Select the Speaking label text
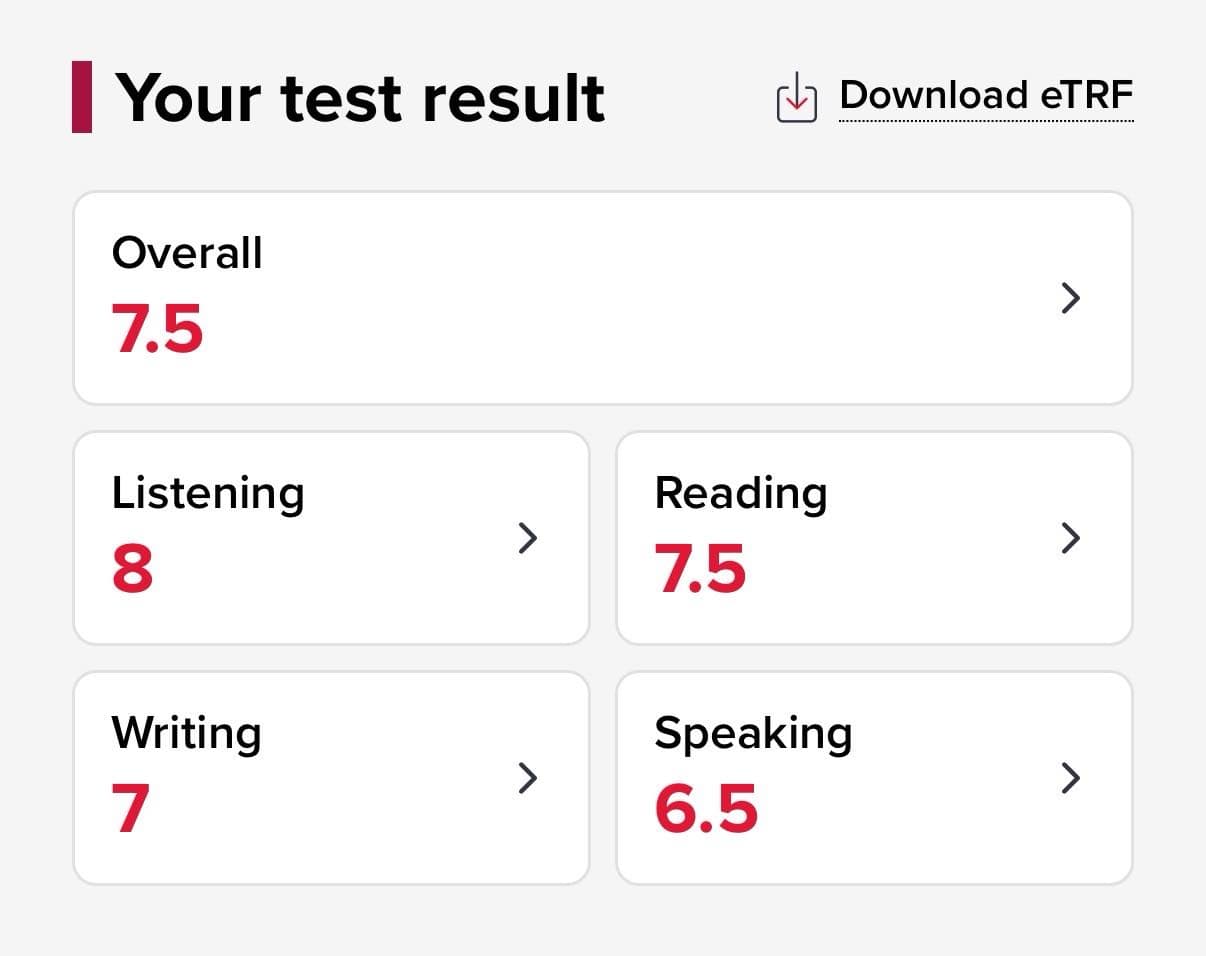 (x=753, y=735)
